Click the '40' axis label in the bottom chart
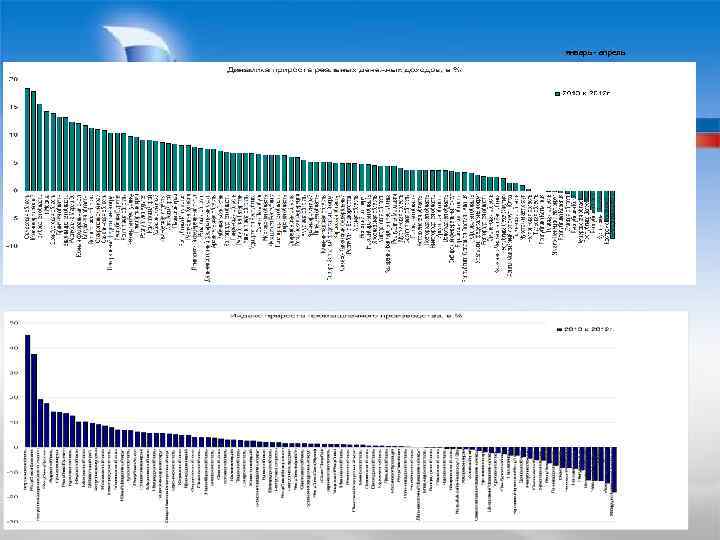The image size is (720, 540). pos(14,348)
